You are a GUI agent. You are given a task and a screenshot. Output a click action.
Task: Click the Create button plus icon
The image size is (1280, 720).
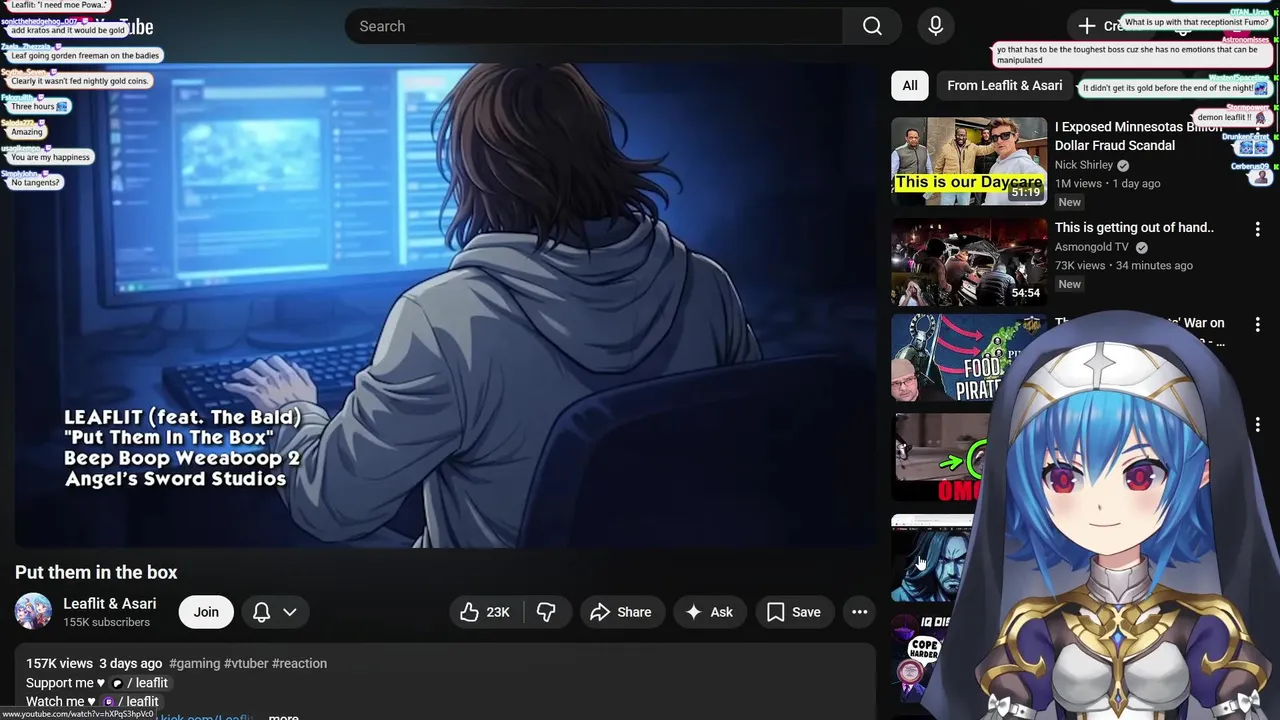(1086, 26)
